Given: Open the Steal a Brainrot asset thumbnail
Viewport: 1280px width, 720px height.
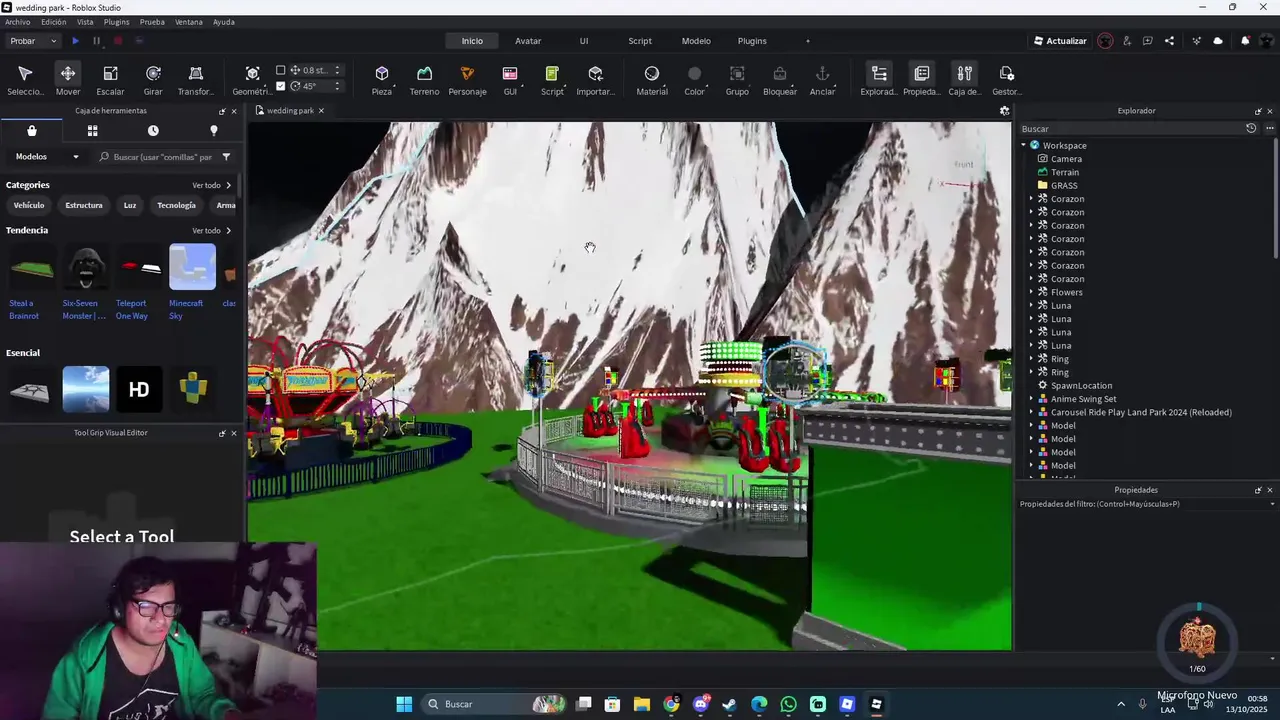Looking at the screenshot, I should pyautogui.click(x=31, y=268).
